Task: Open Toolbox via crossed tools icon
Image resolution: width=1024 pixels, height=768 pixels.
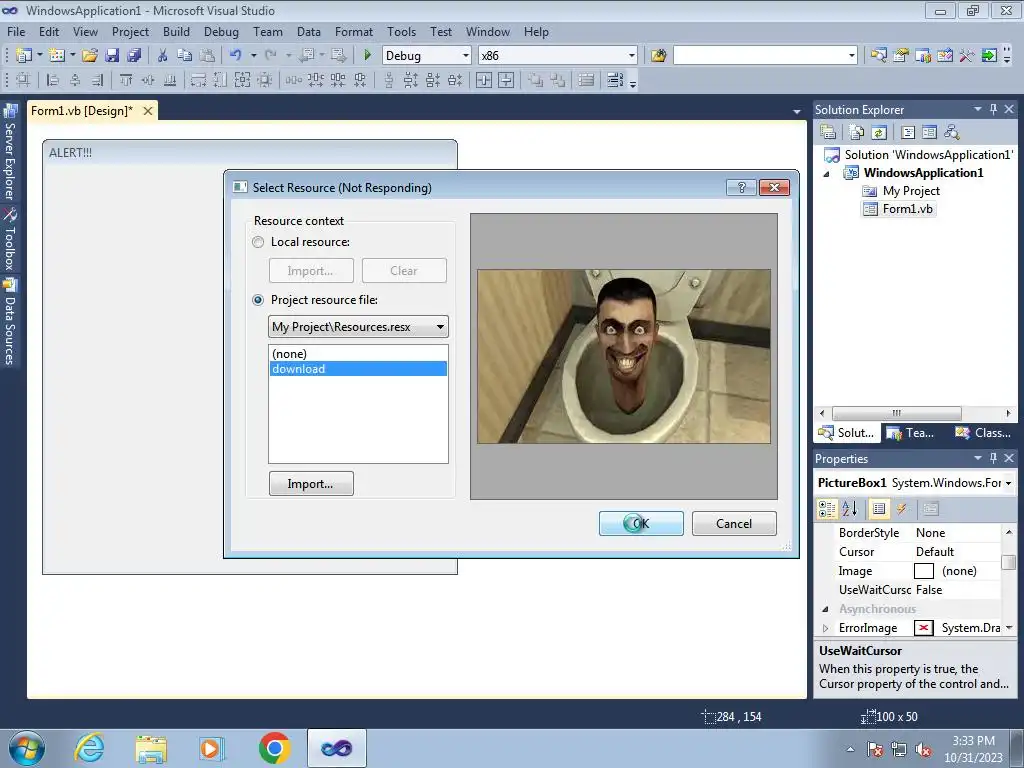Action: pyautogui.click(x=967, y=56)
